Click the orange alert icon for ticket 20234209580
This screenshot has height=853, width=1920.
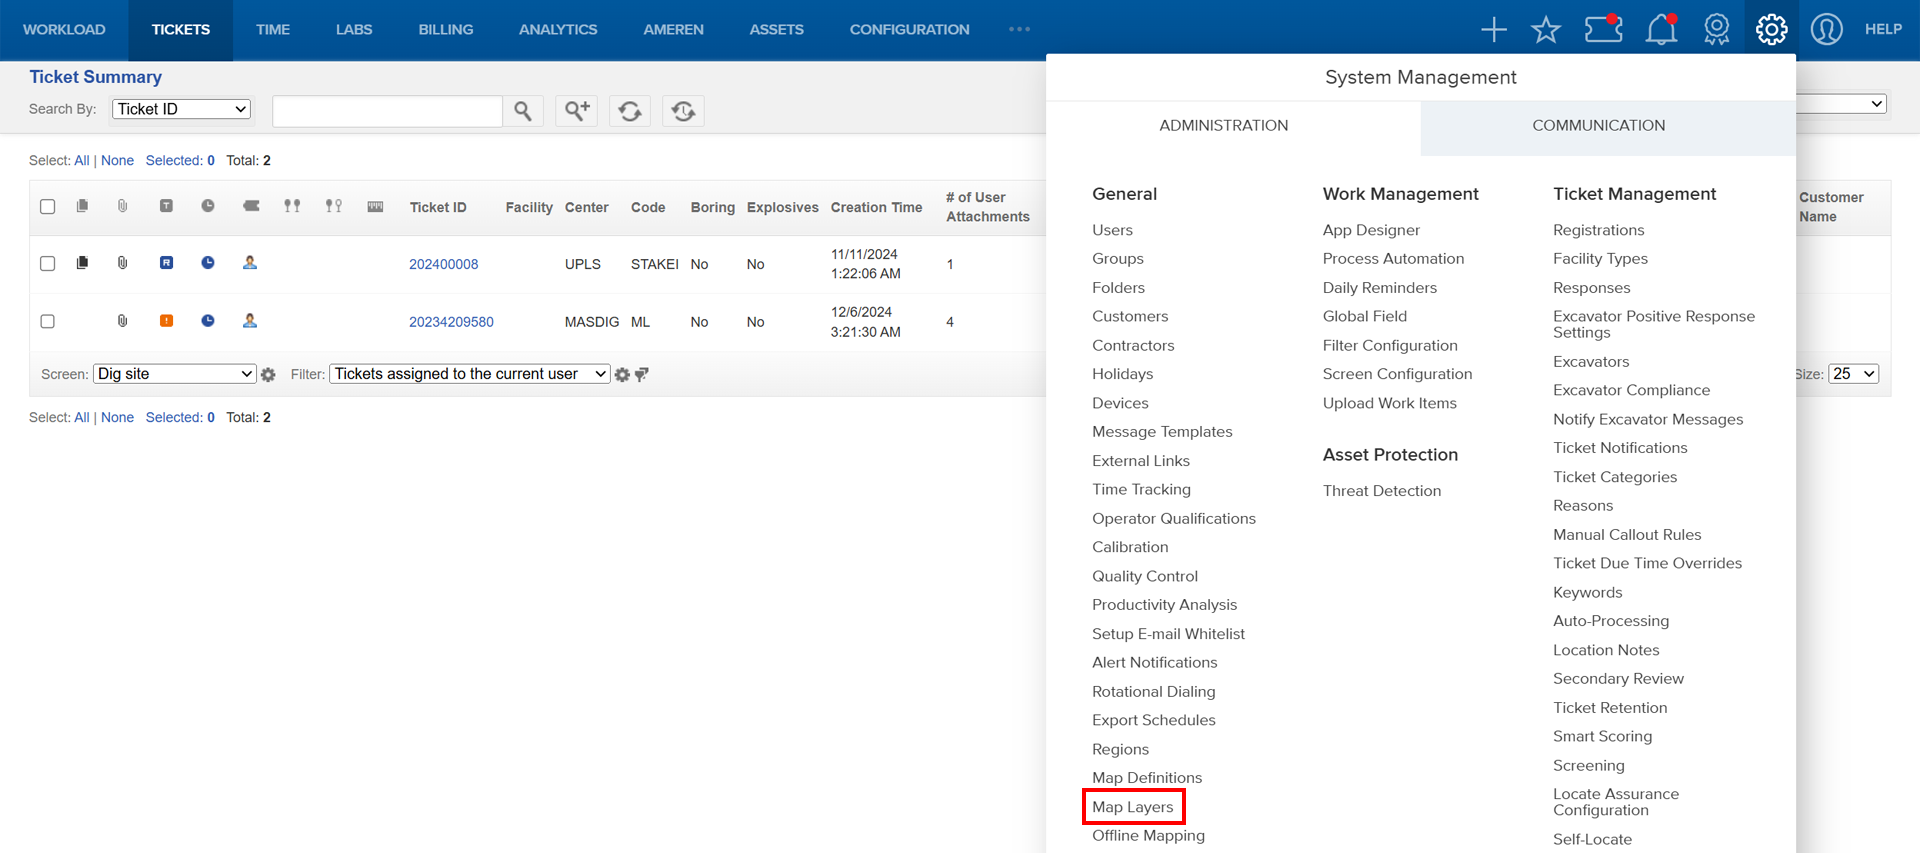click(166, 321)
